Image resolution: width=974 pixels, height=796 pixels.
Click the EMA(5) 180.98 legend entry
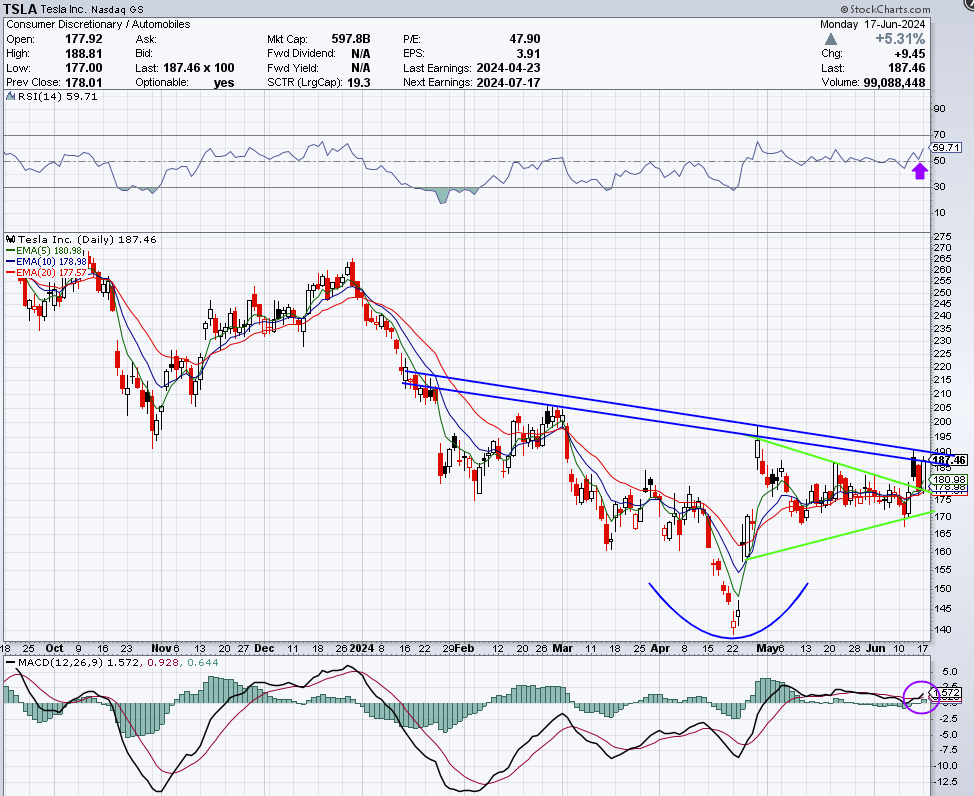click(44, 250)
